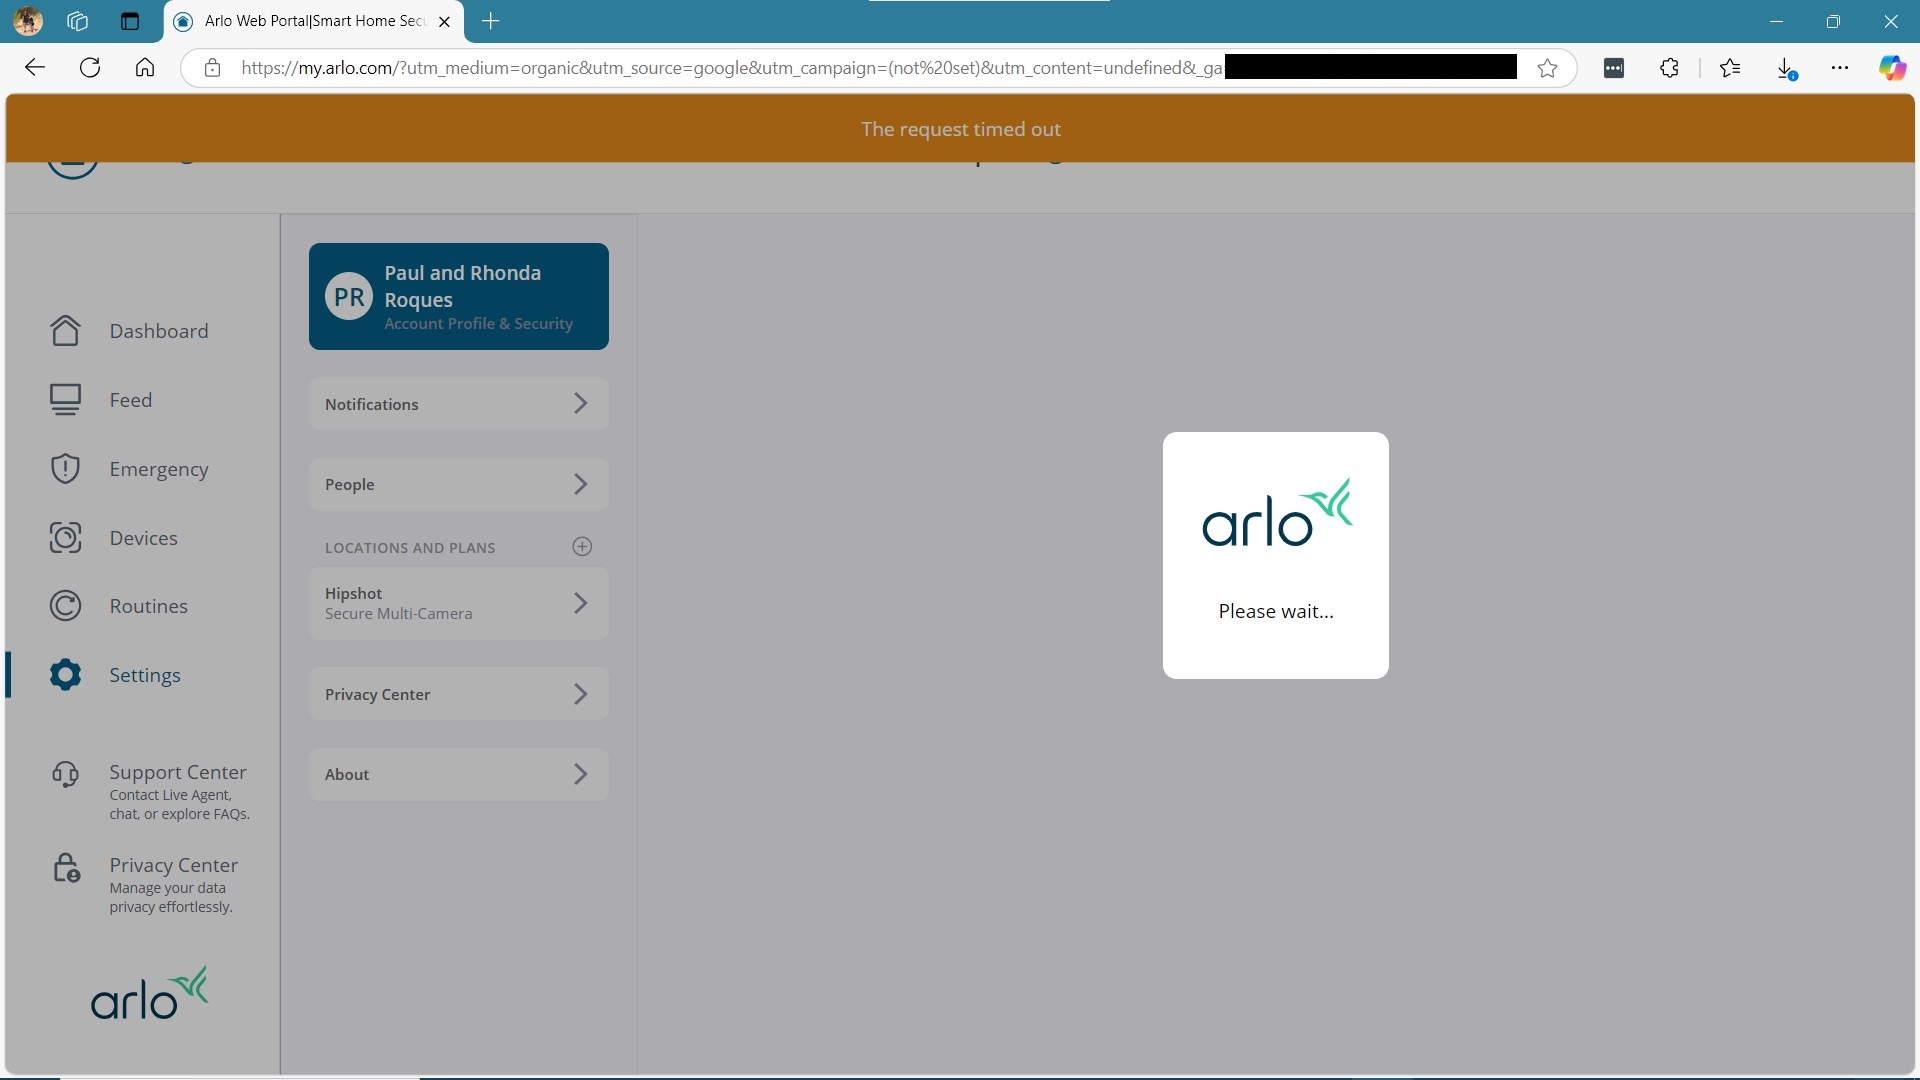Open Support Center headset icon
This screenshot has height=1080, width=1920.
(x=65, y=774)
